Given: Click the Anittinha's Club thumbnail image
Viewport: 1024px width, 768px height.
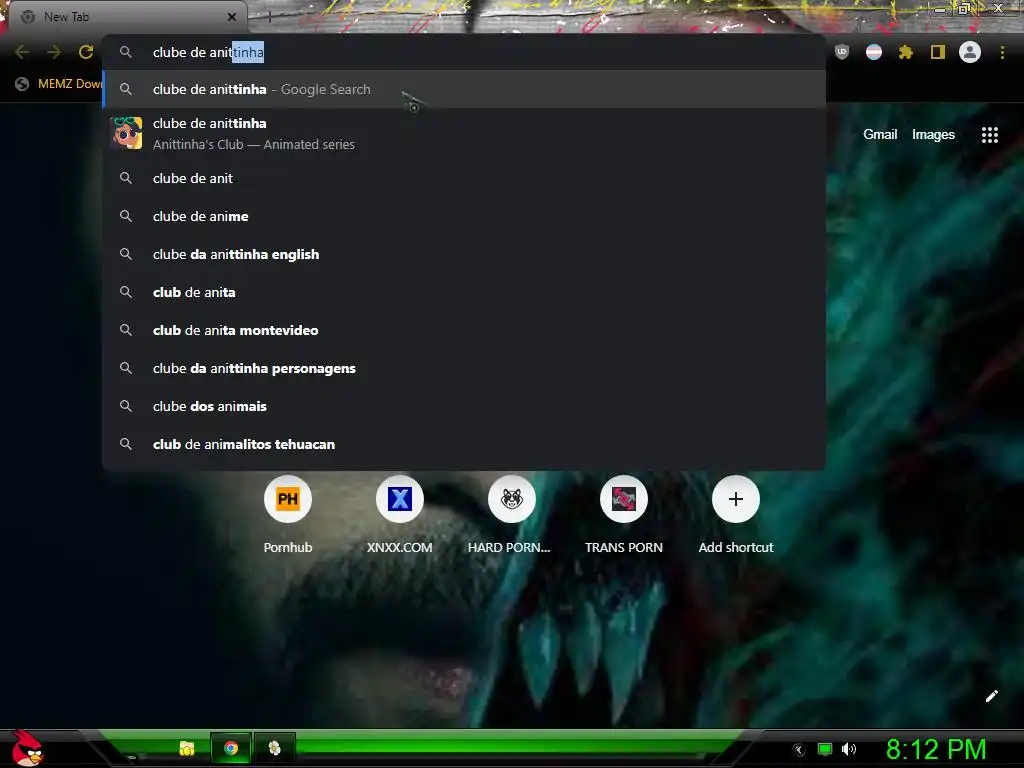Looking at the screenshot, I should (126, 133).
